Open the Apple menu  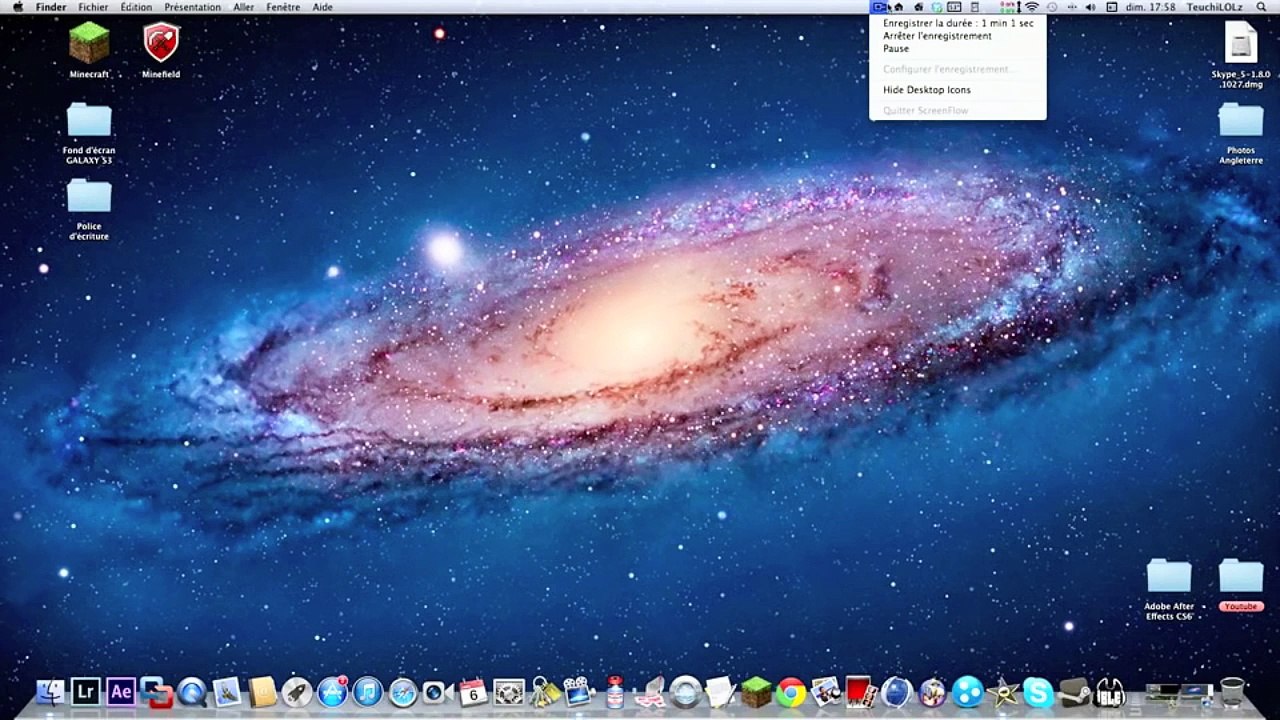pos(17,7)
